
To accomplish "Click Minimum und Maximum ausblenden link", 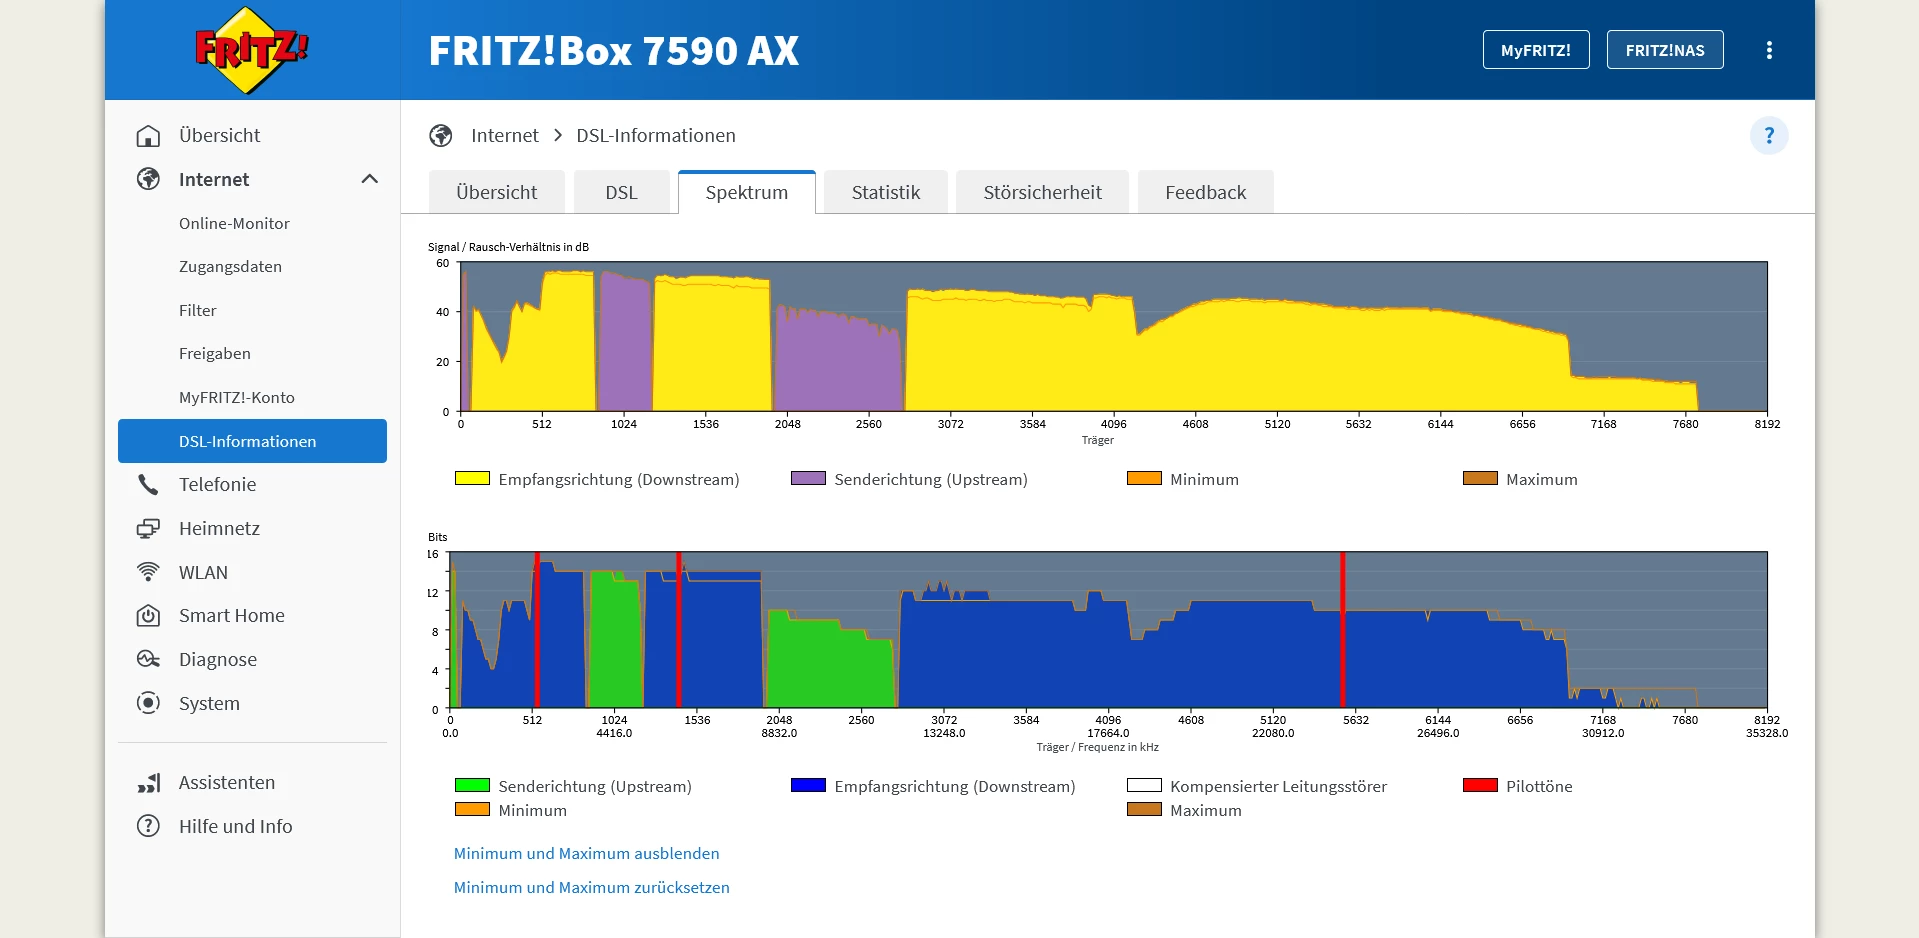I will tap(587, 853).
